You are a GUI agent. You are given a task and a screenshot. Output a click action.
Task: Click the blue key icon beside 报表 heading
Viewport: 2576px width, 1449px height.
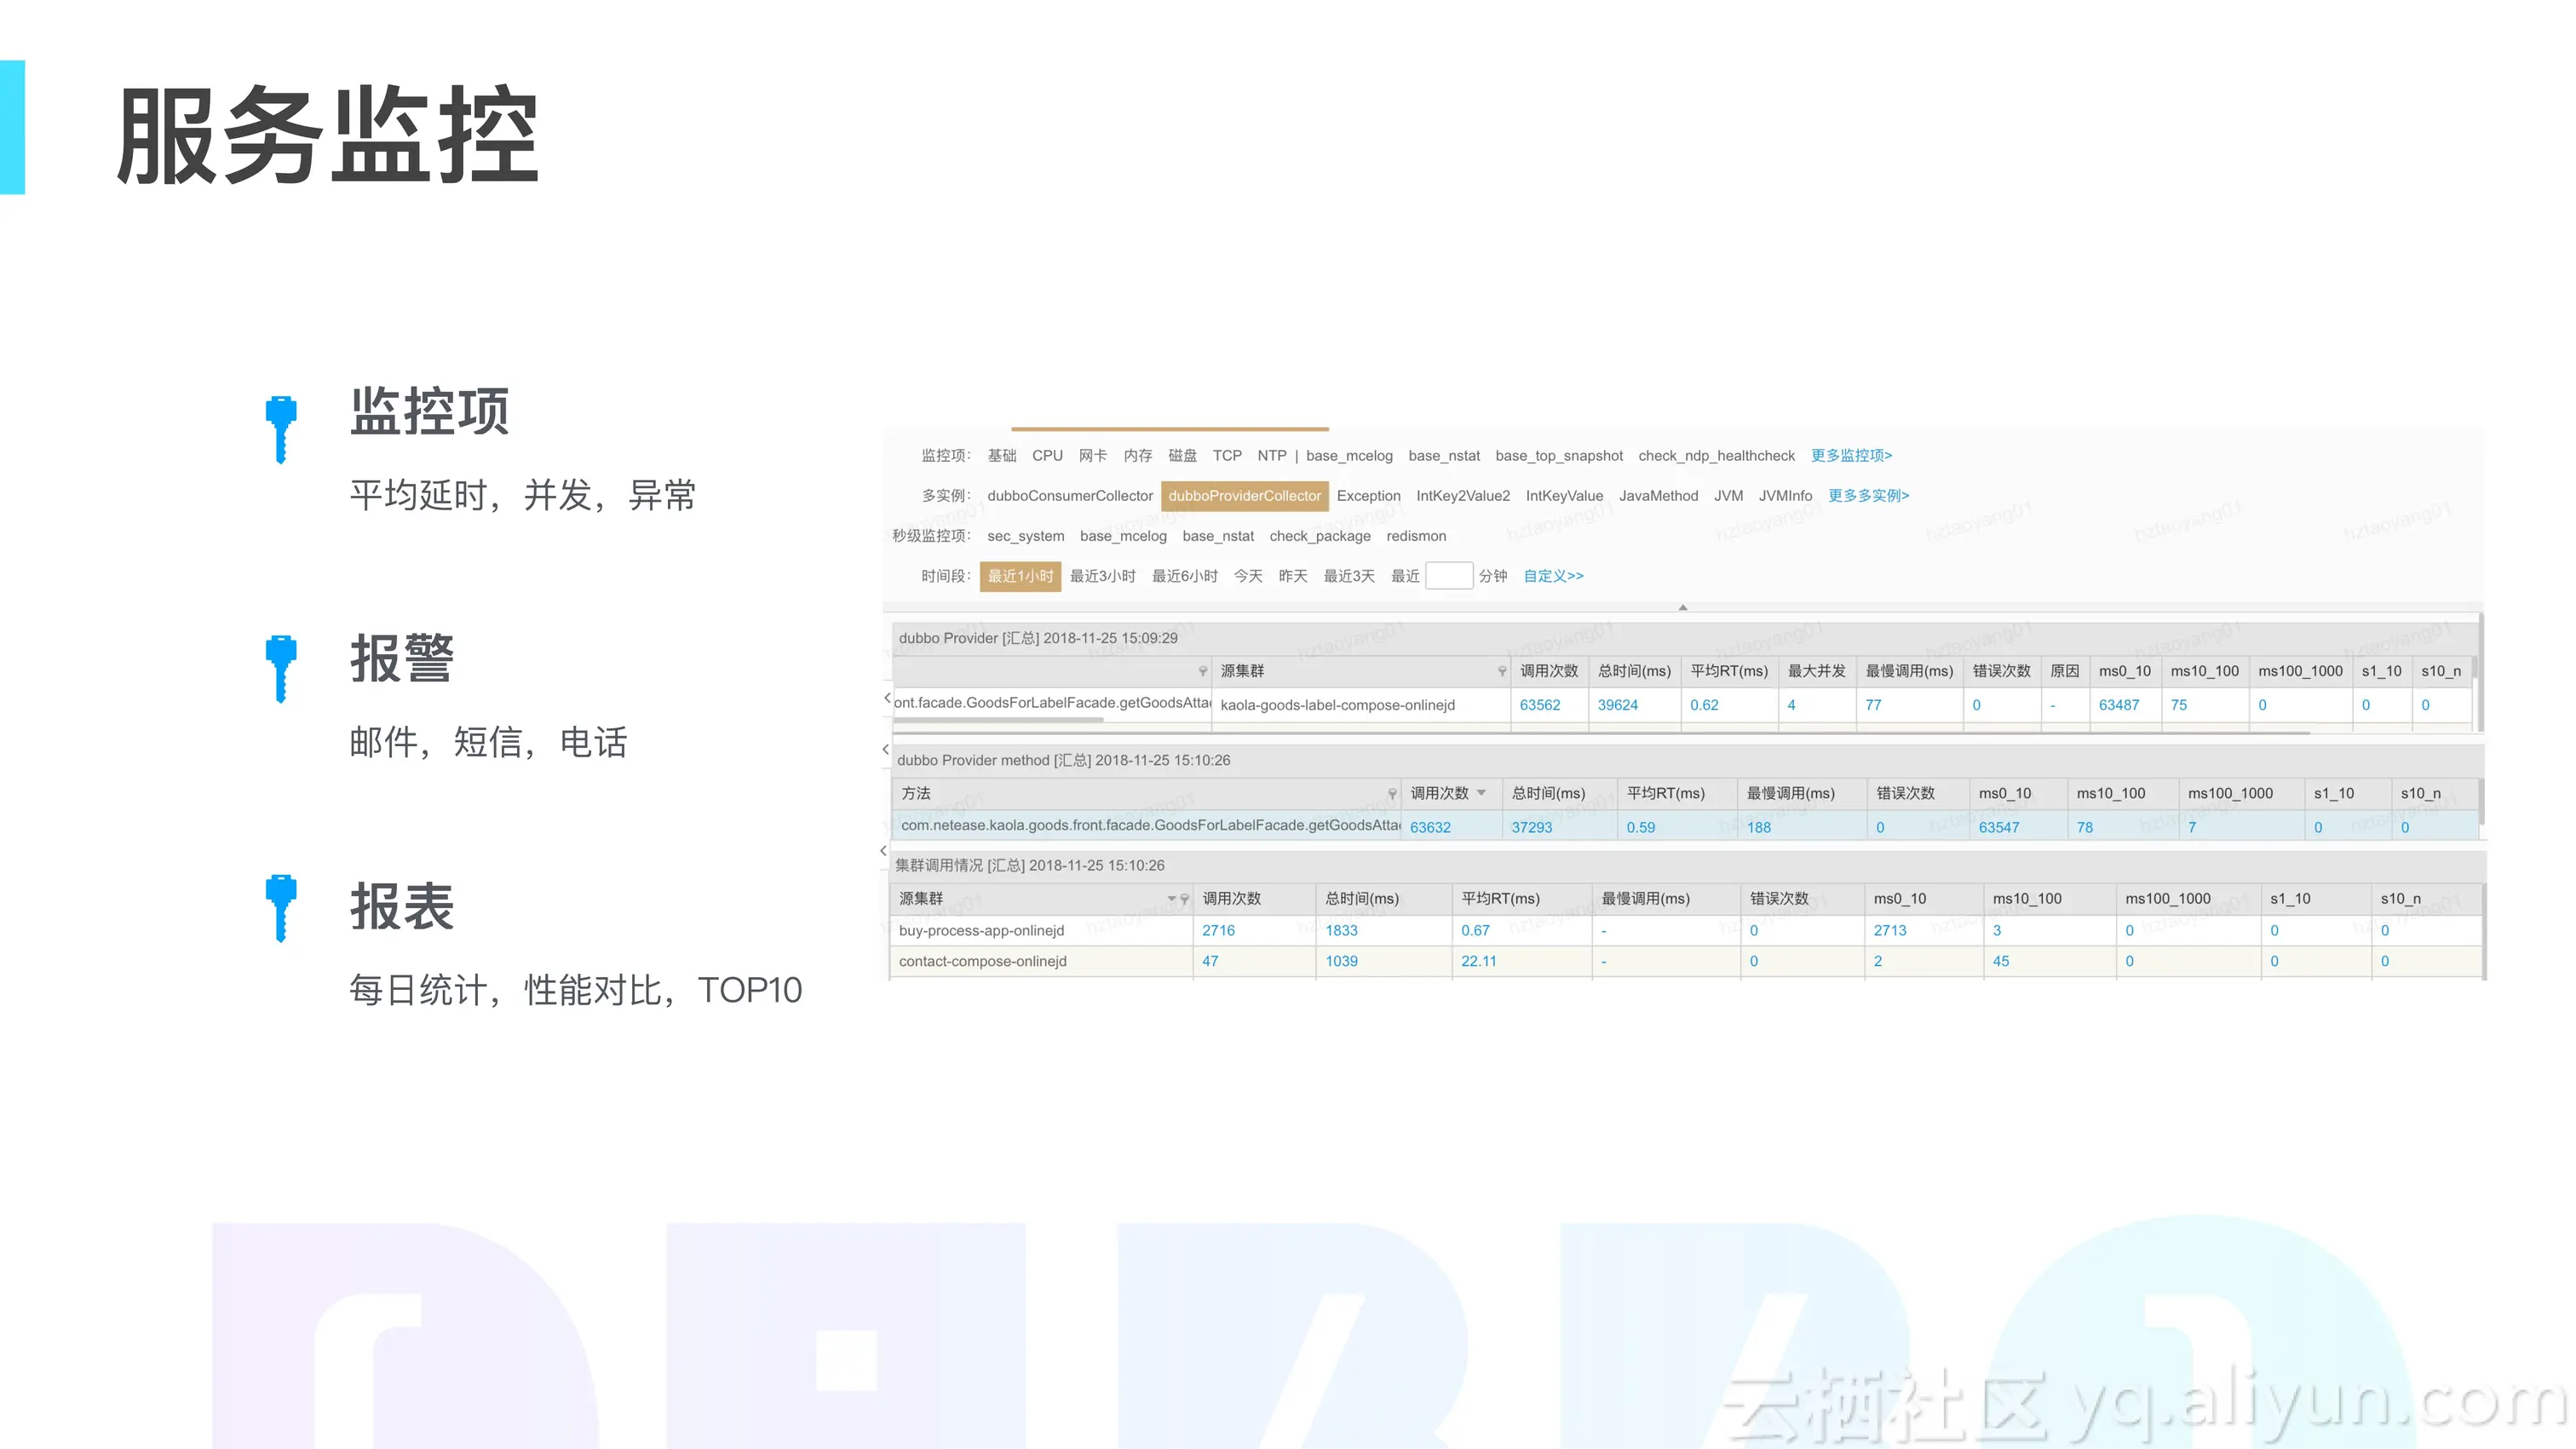coord(281,907)
